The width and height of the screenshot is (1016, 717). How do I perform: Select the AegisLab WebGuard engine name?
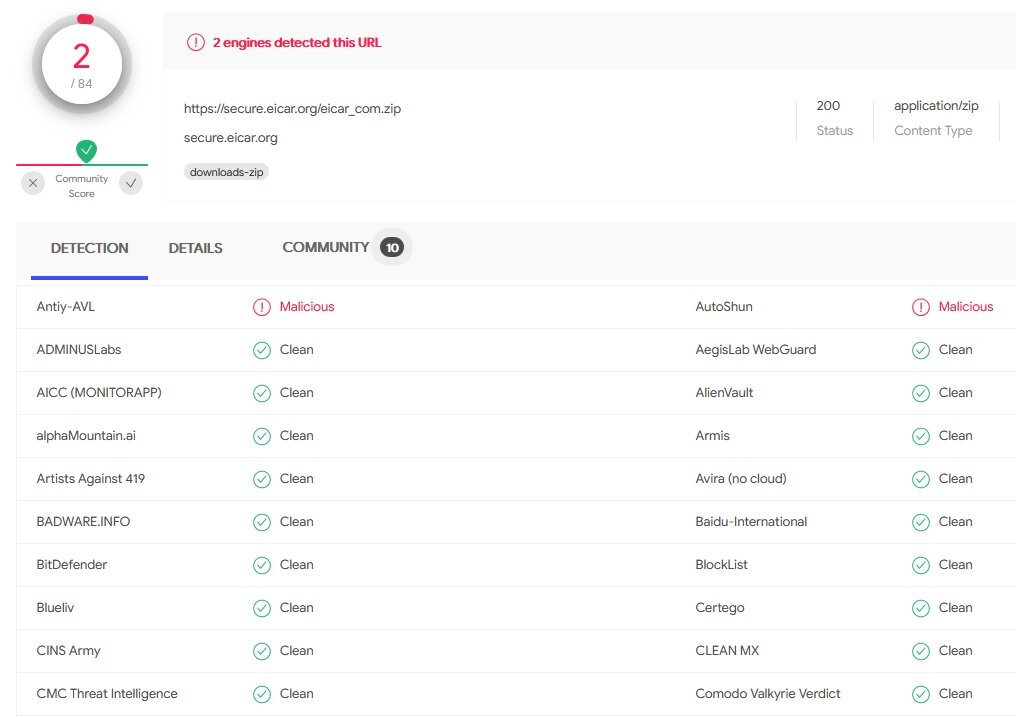[x=756, y=350]
